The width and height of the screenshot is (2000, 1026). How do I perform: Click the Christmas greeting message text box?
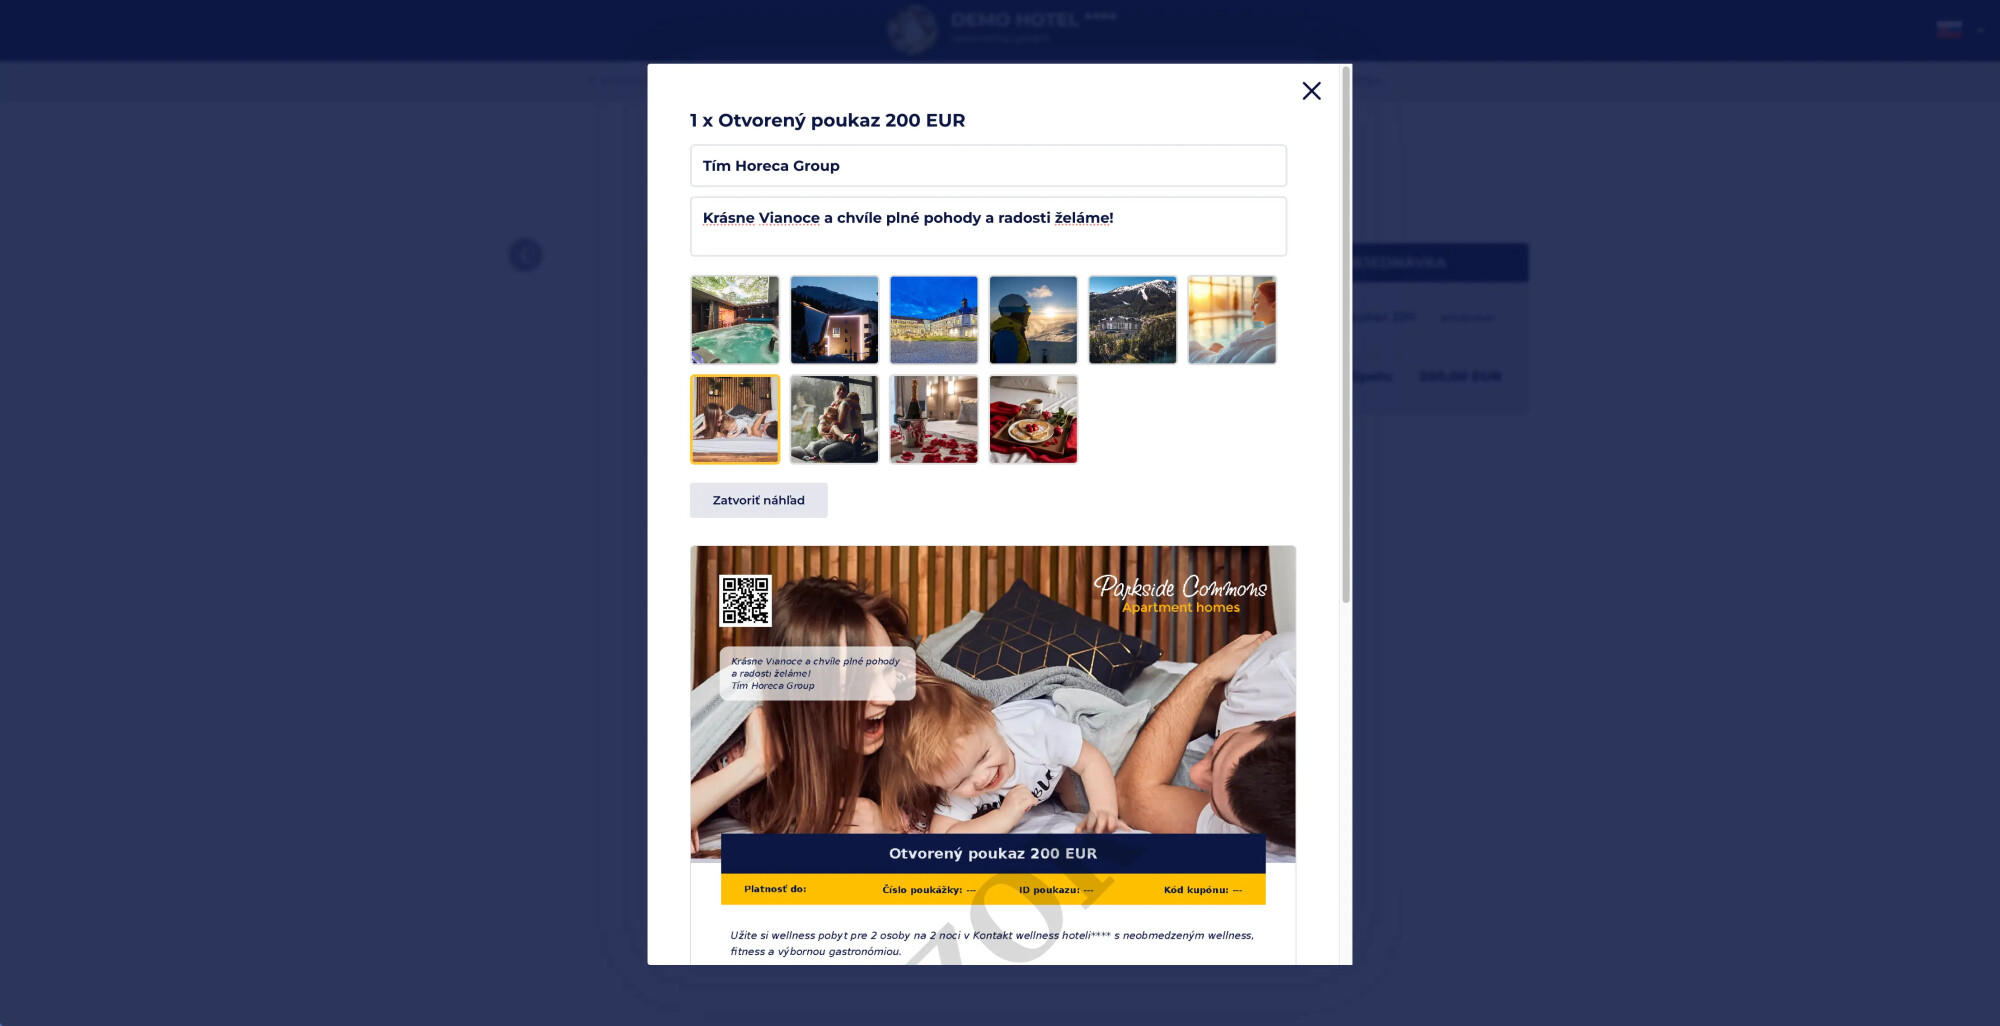tap(987, 226)
